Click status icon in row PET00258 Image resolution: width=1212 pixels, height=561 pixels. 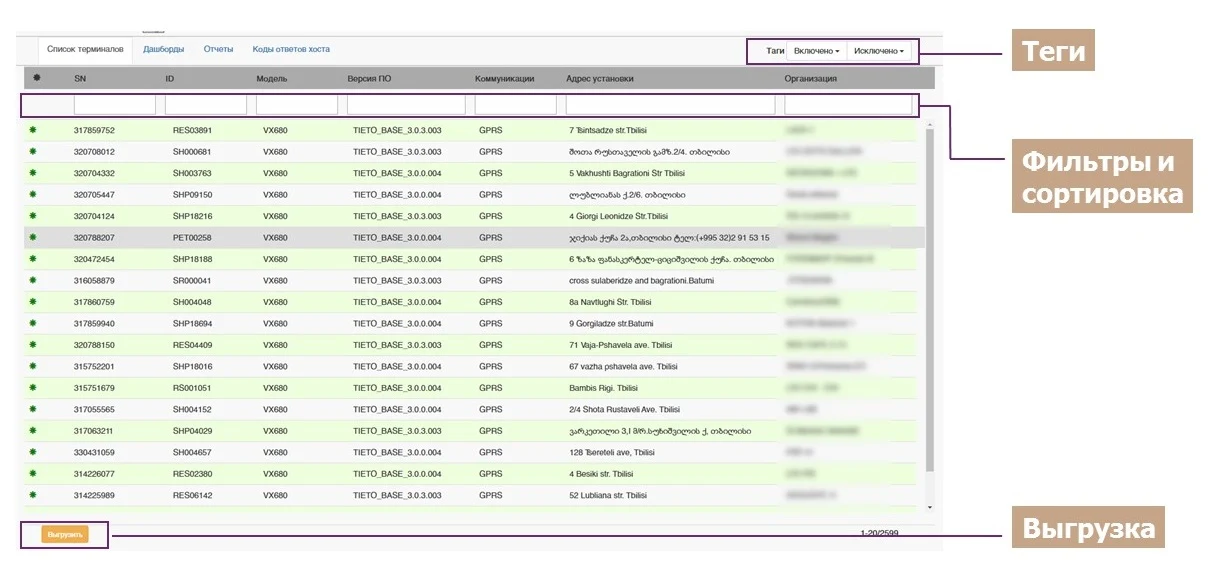point(33,238)
